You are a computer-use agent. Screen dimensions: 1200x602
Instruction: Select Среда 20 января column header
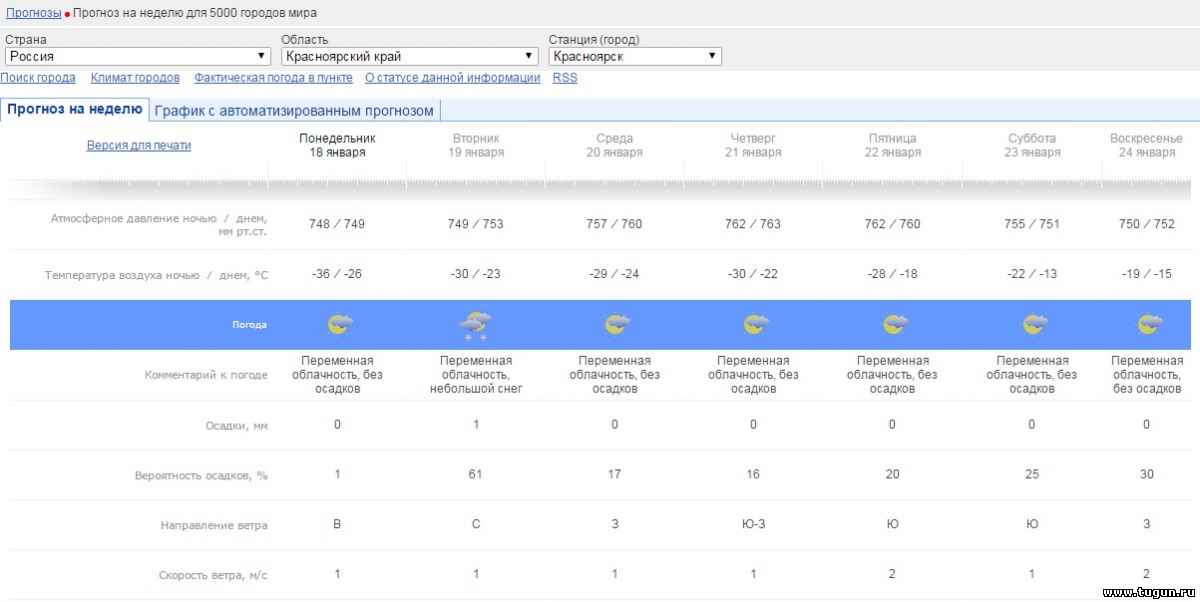tap(614, 146)
